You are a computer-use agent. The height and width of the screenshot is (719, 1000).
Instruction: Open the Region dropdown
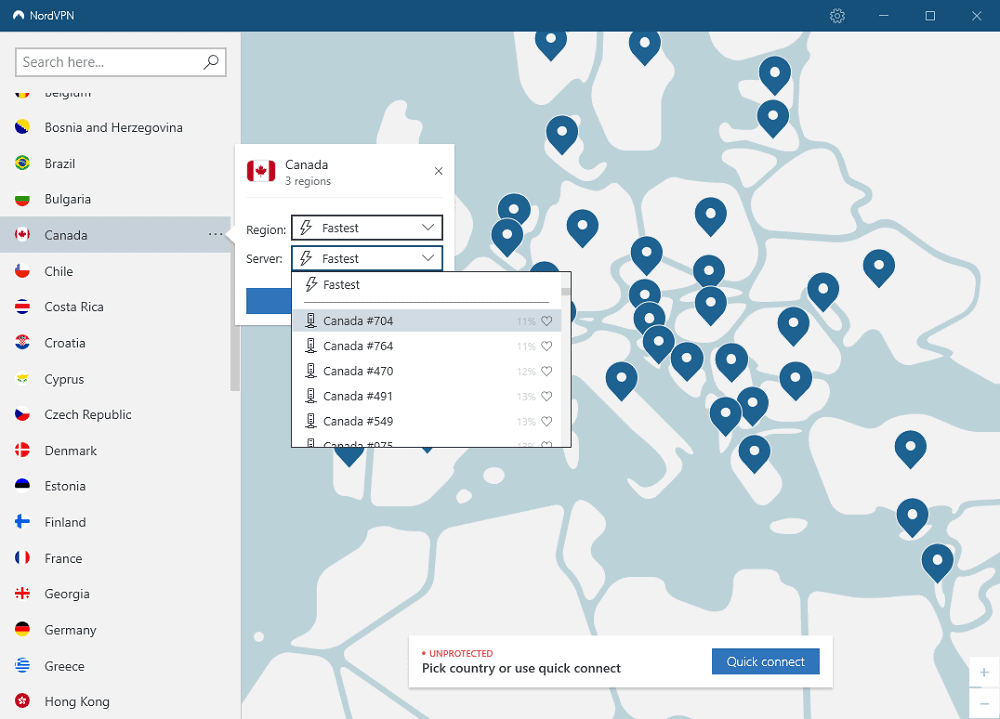pos(367,228)
